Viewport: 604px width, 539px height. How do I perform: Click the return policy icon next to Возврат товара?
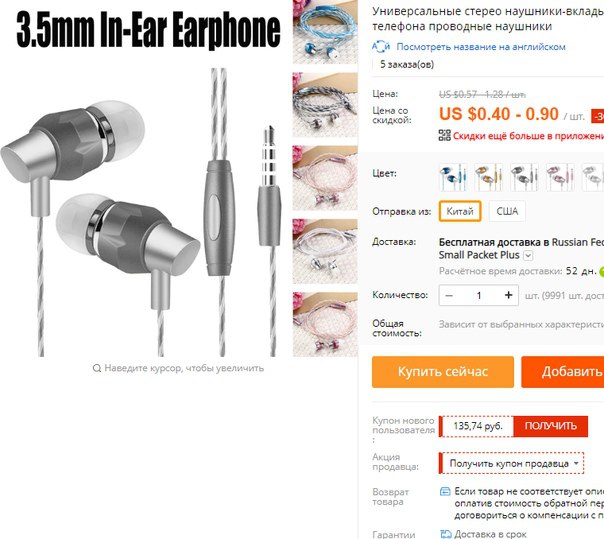coord(445,491)
